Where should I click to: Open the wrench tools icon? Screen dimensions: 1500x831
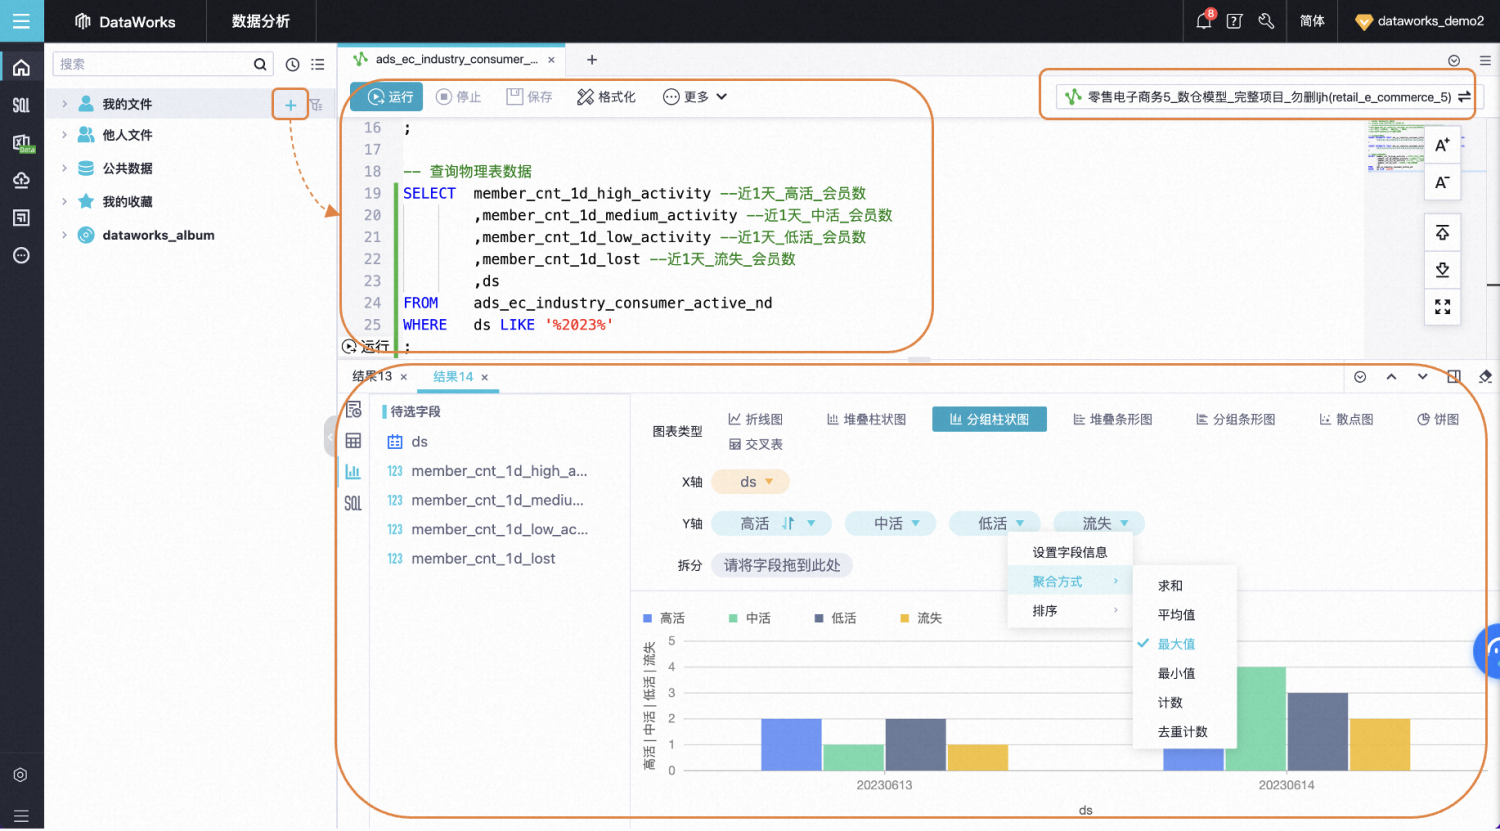(1266, 21)
